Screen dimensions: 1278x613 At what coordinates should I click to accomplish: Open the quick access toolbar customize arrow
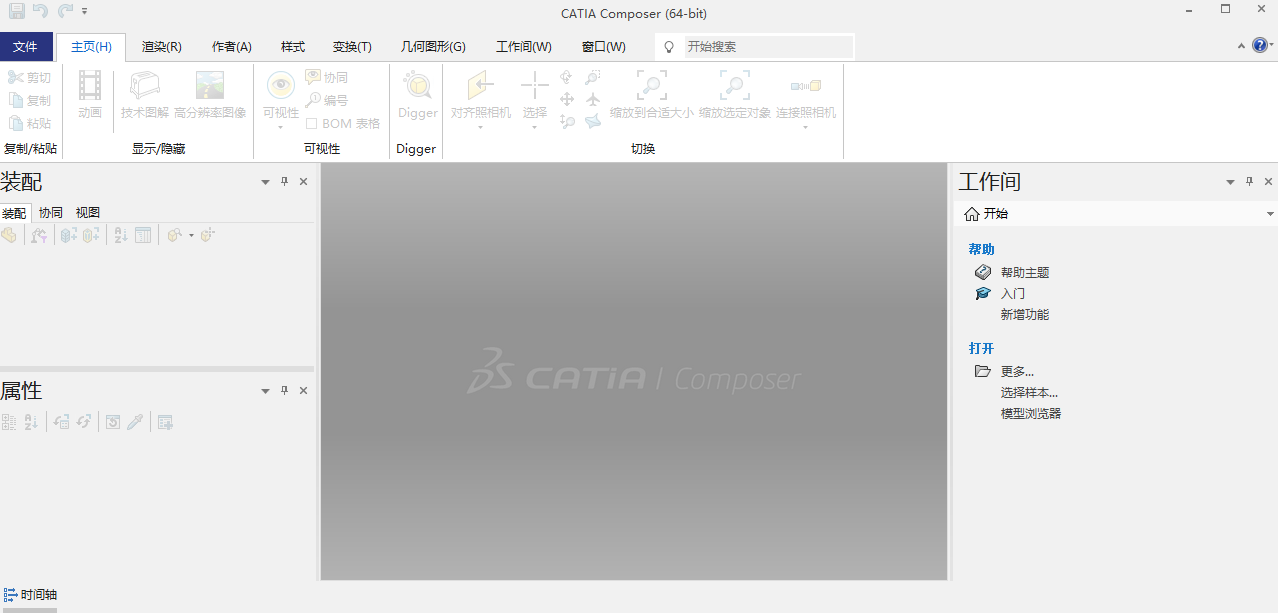85,12
